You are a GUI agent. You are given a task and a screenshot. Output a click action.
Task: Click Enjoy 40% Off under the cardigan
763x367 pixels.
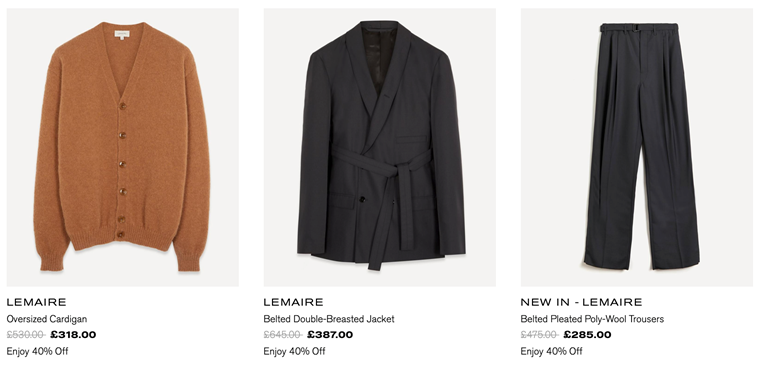tap(37, 351)
